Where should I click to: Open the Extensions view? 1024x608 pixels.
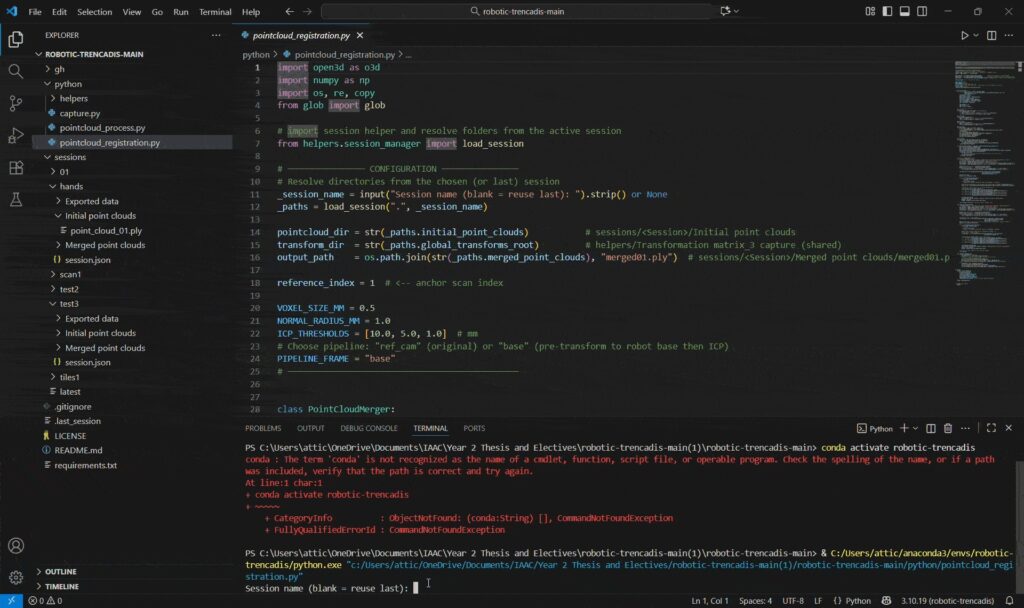pyautogui.click(x=16, y=168)
